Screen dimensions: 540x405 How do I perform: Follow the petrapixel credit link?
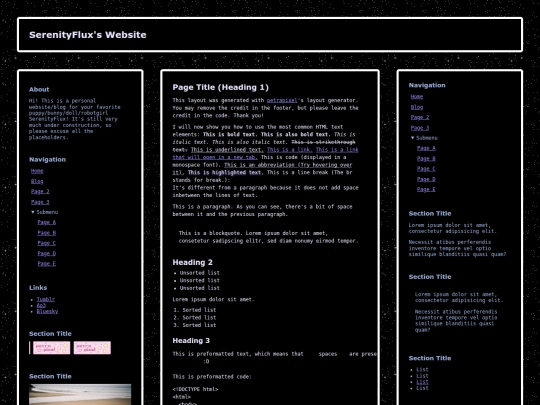tap(282, 100)
